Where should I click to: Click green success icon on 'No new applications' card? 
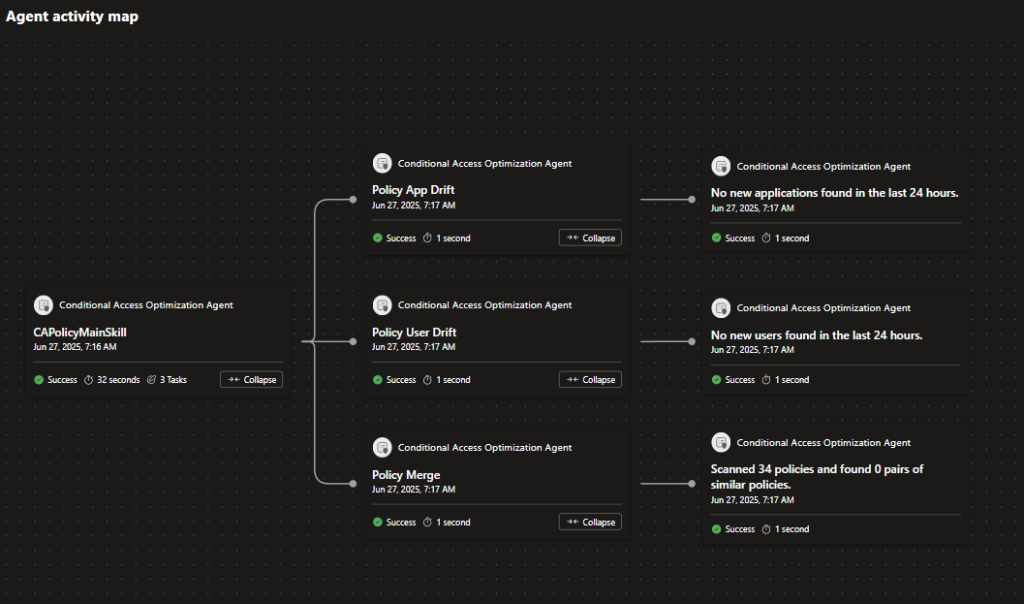pyautogui.click(x=716, y=238)
